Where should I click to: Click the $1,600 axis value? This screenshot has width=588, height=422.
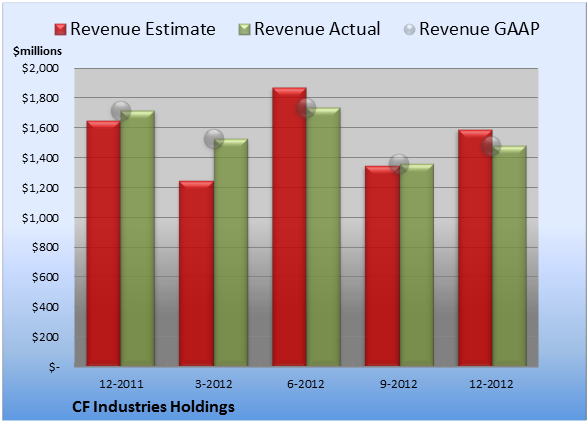[40, 128]
